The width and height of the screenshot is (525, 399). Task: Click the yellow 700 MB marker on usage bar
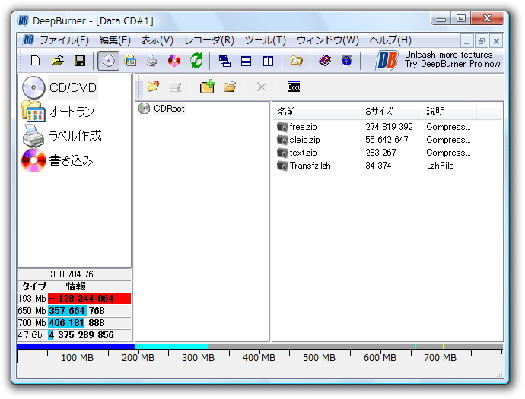(x=443, y=346)
